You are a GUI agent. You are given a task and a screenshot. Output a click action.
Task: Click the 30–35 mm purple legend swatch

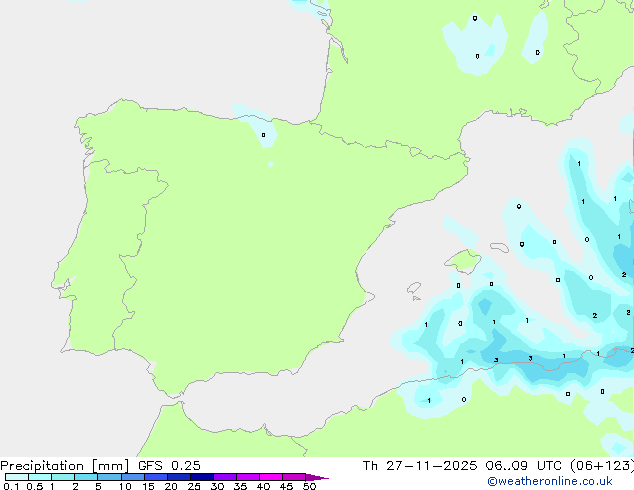[x=224, y=477]
